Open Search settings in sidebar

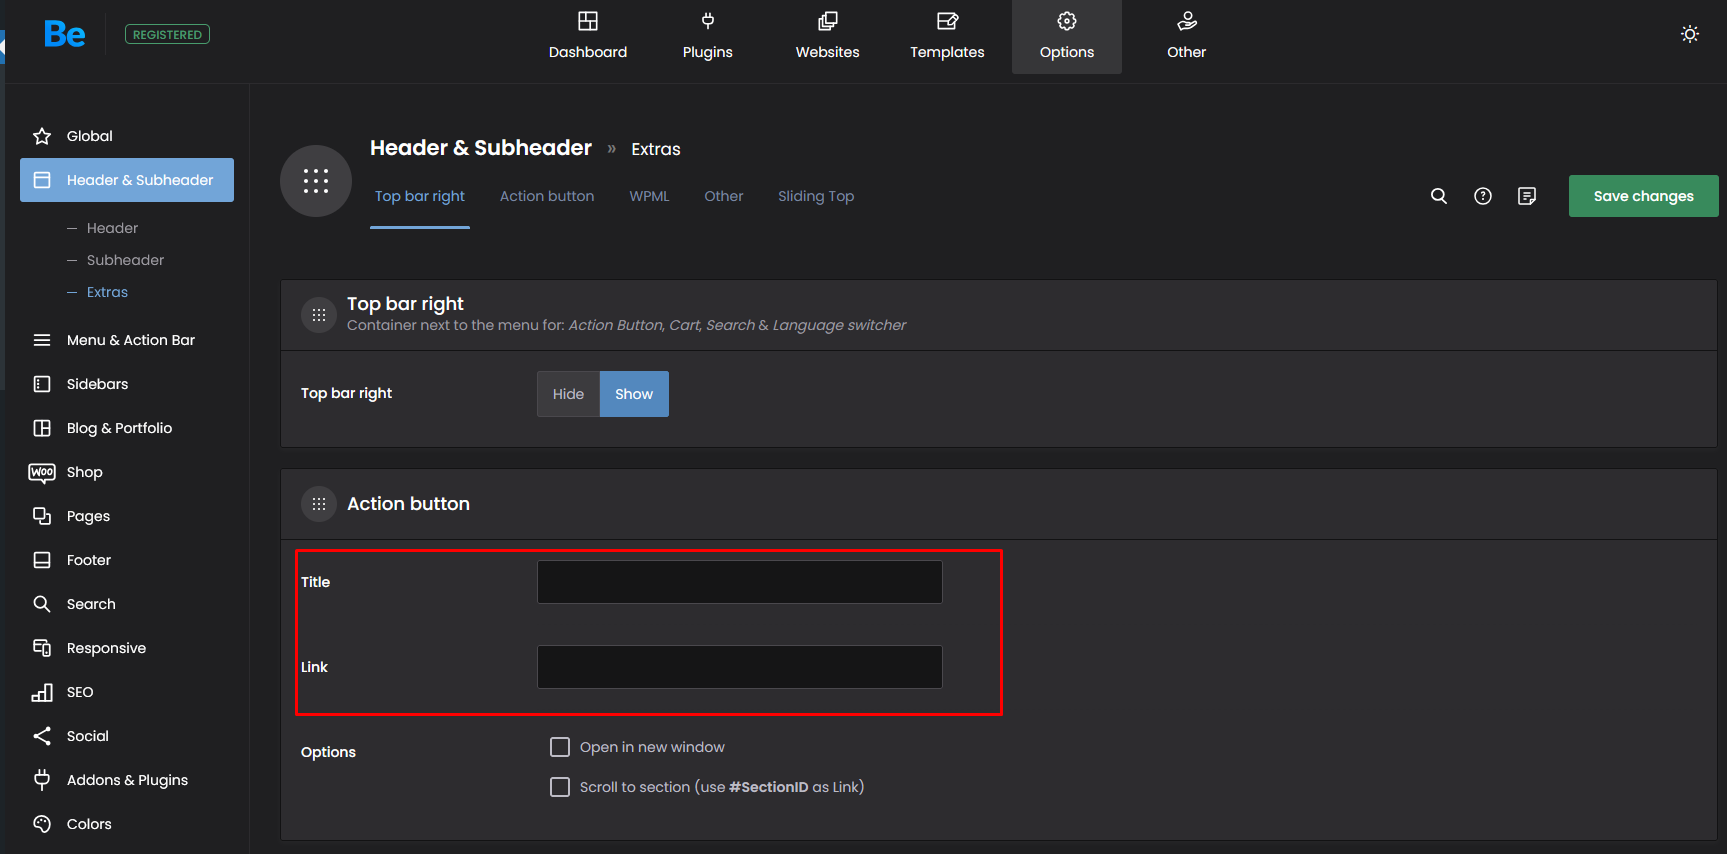[127, 604]
